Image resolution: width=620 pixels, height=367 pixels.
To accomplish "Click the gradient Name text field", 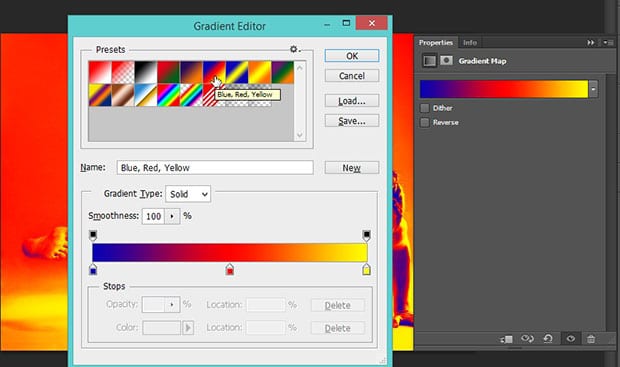I will point(215,168).
